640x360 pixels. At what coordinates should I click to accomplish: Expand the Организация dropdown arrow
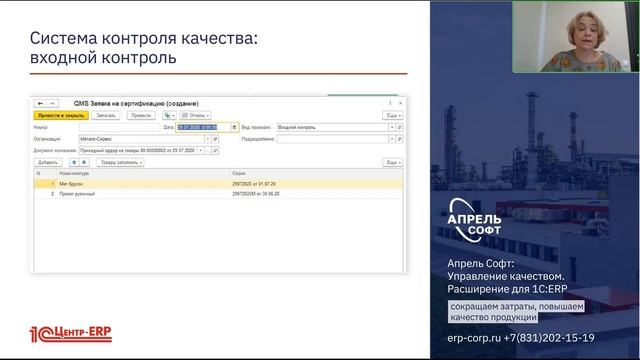207,139
